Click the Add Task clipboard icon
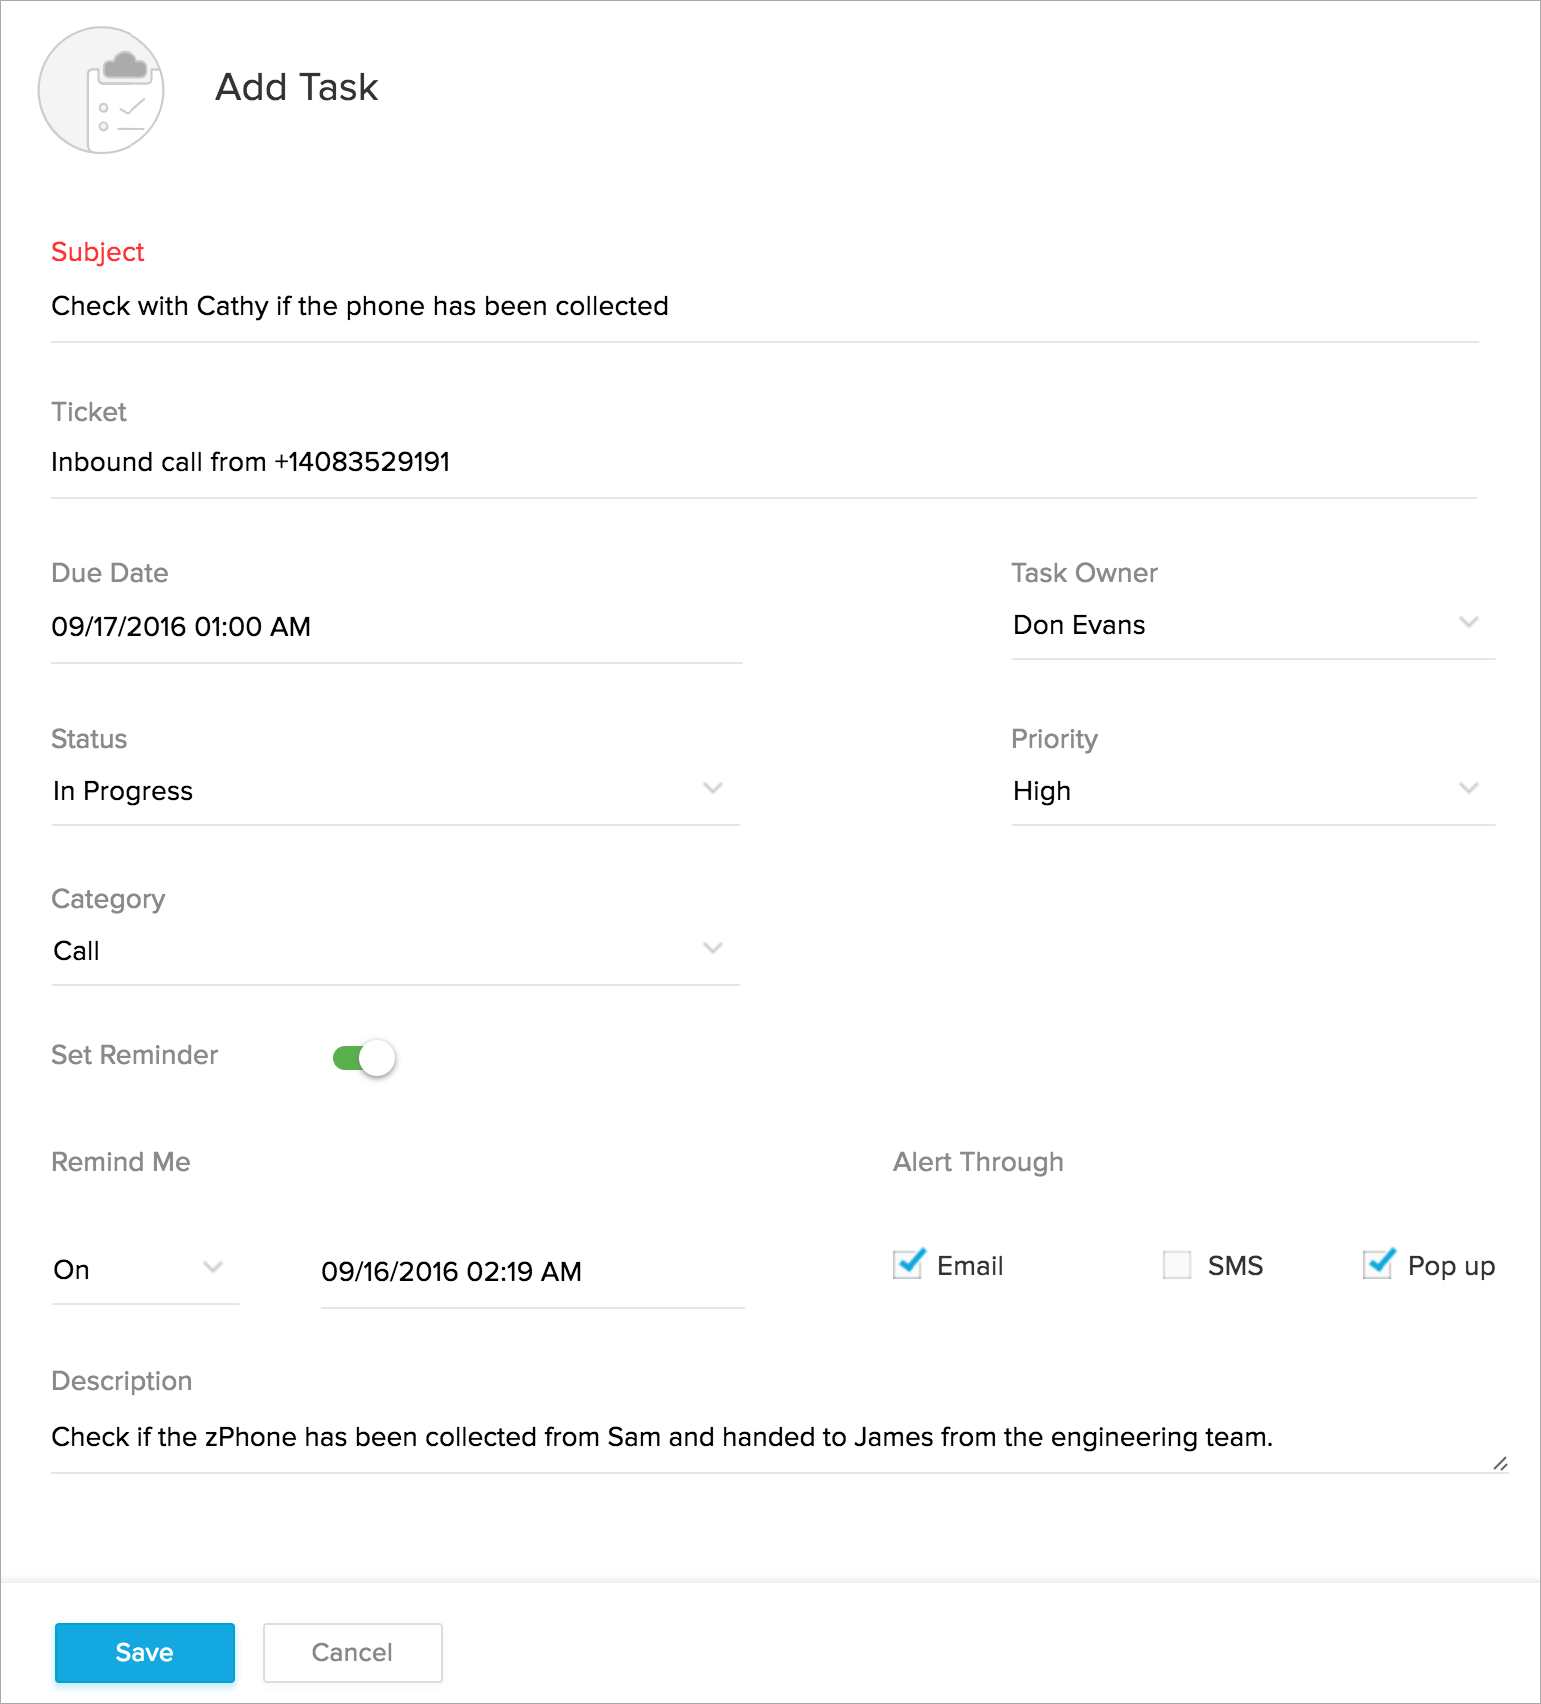 101,90
